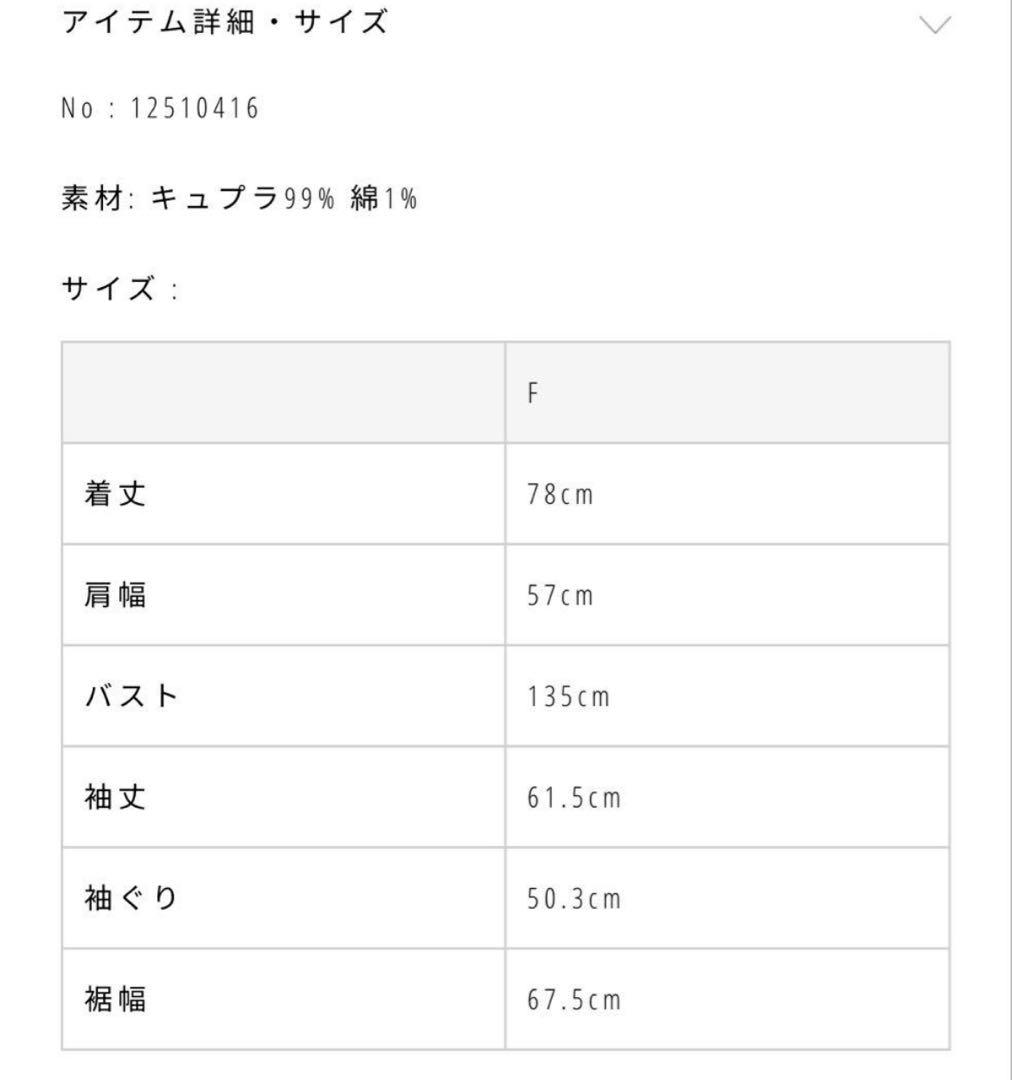The width and height of the screenshot is (1012, 1080).
Task: Click the empty top-left table header cell
Action: 283,393
